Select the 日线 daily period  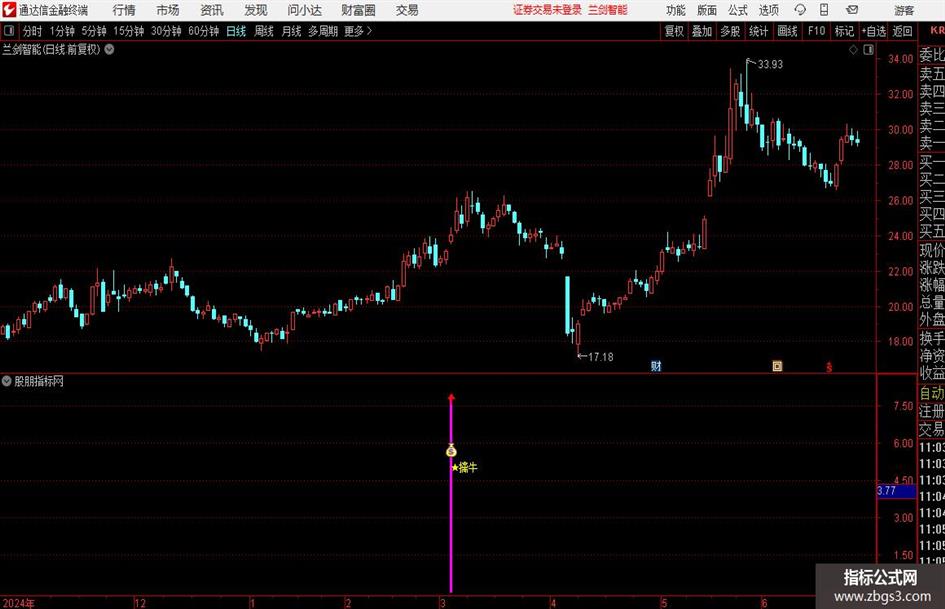click(236, 31)
